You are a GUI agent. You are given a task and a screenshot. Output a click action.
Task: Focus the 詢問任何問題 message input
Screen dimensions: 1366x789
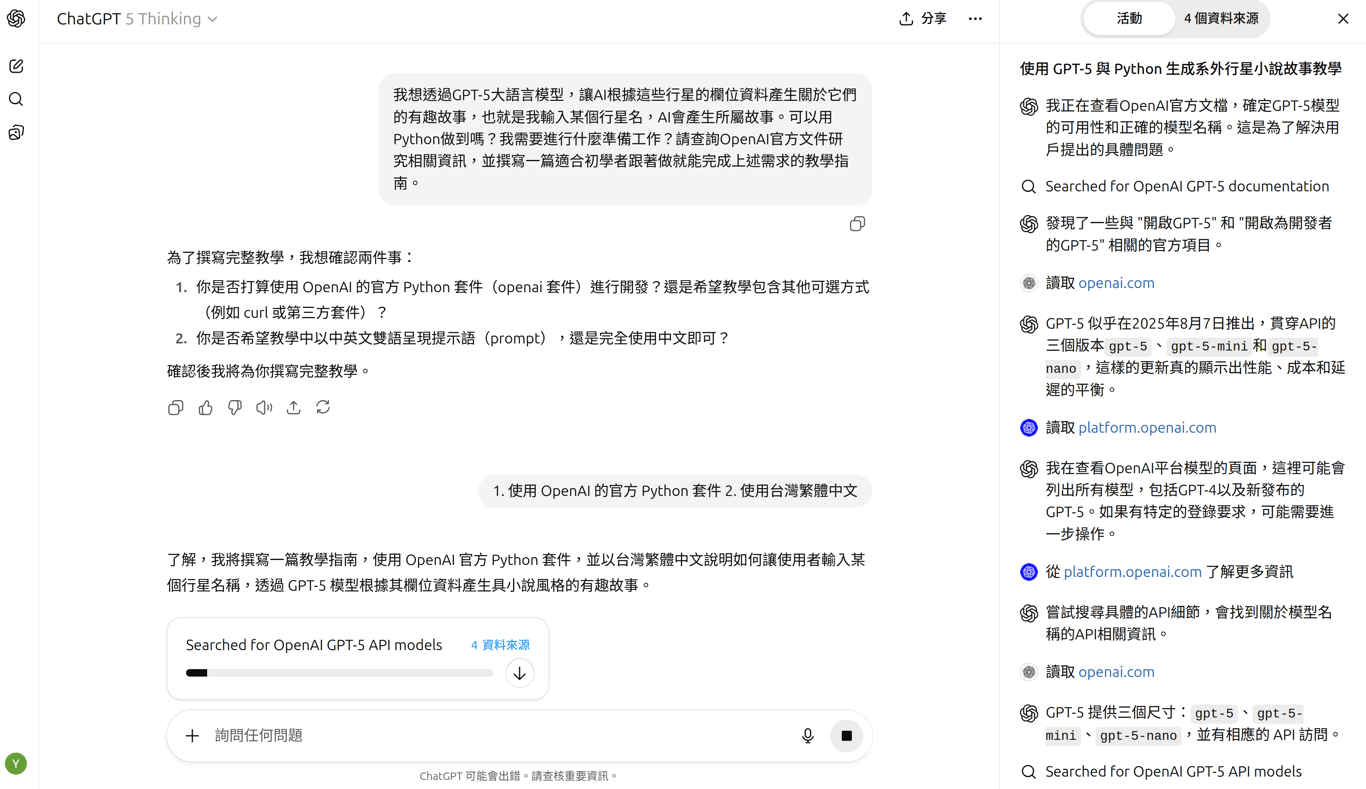500,736
